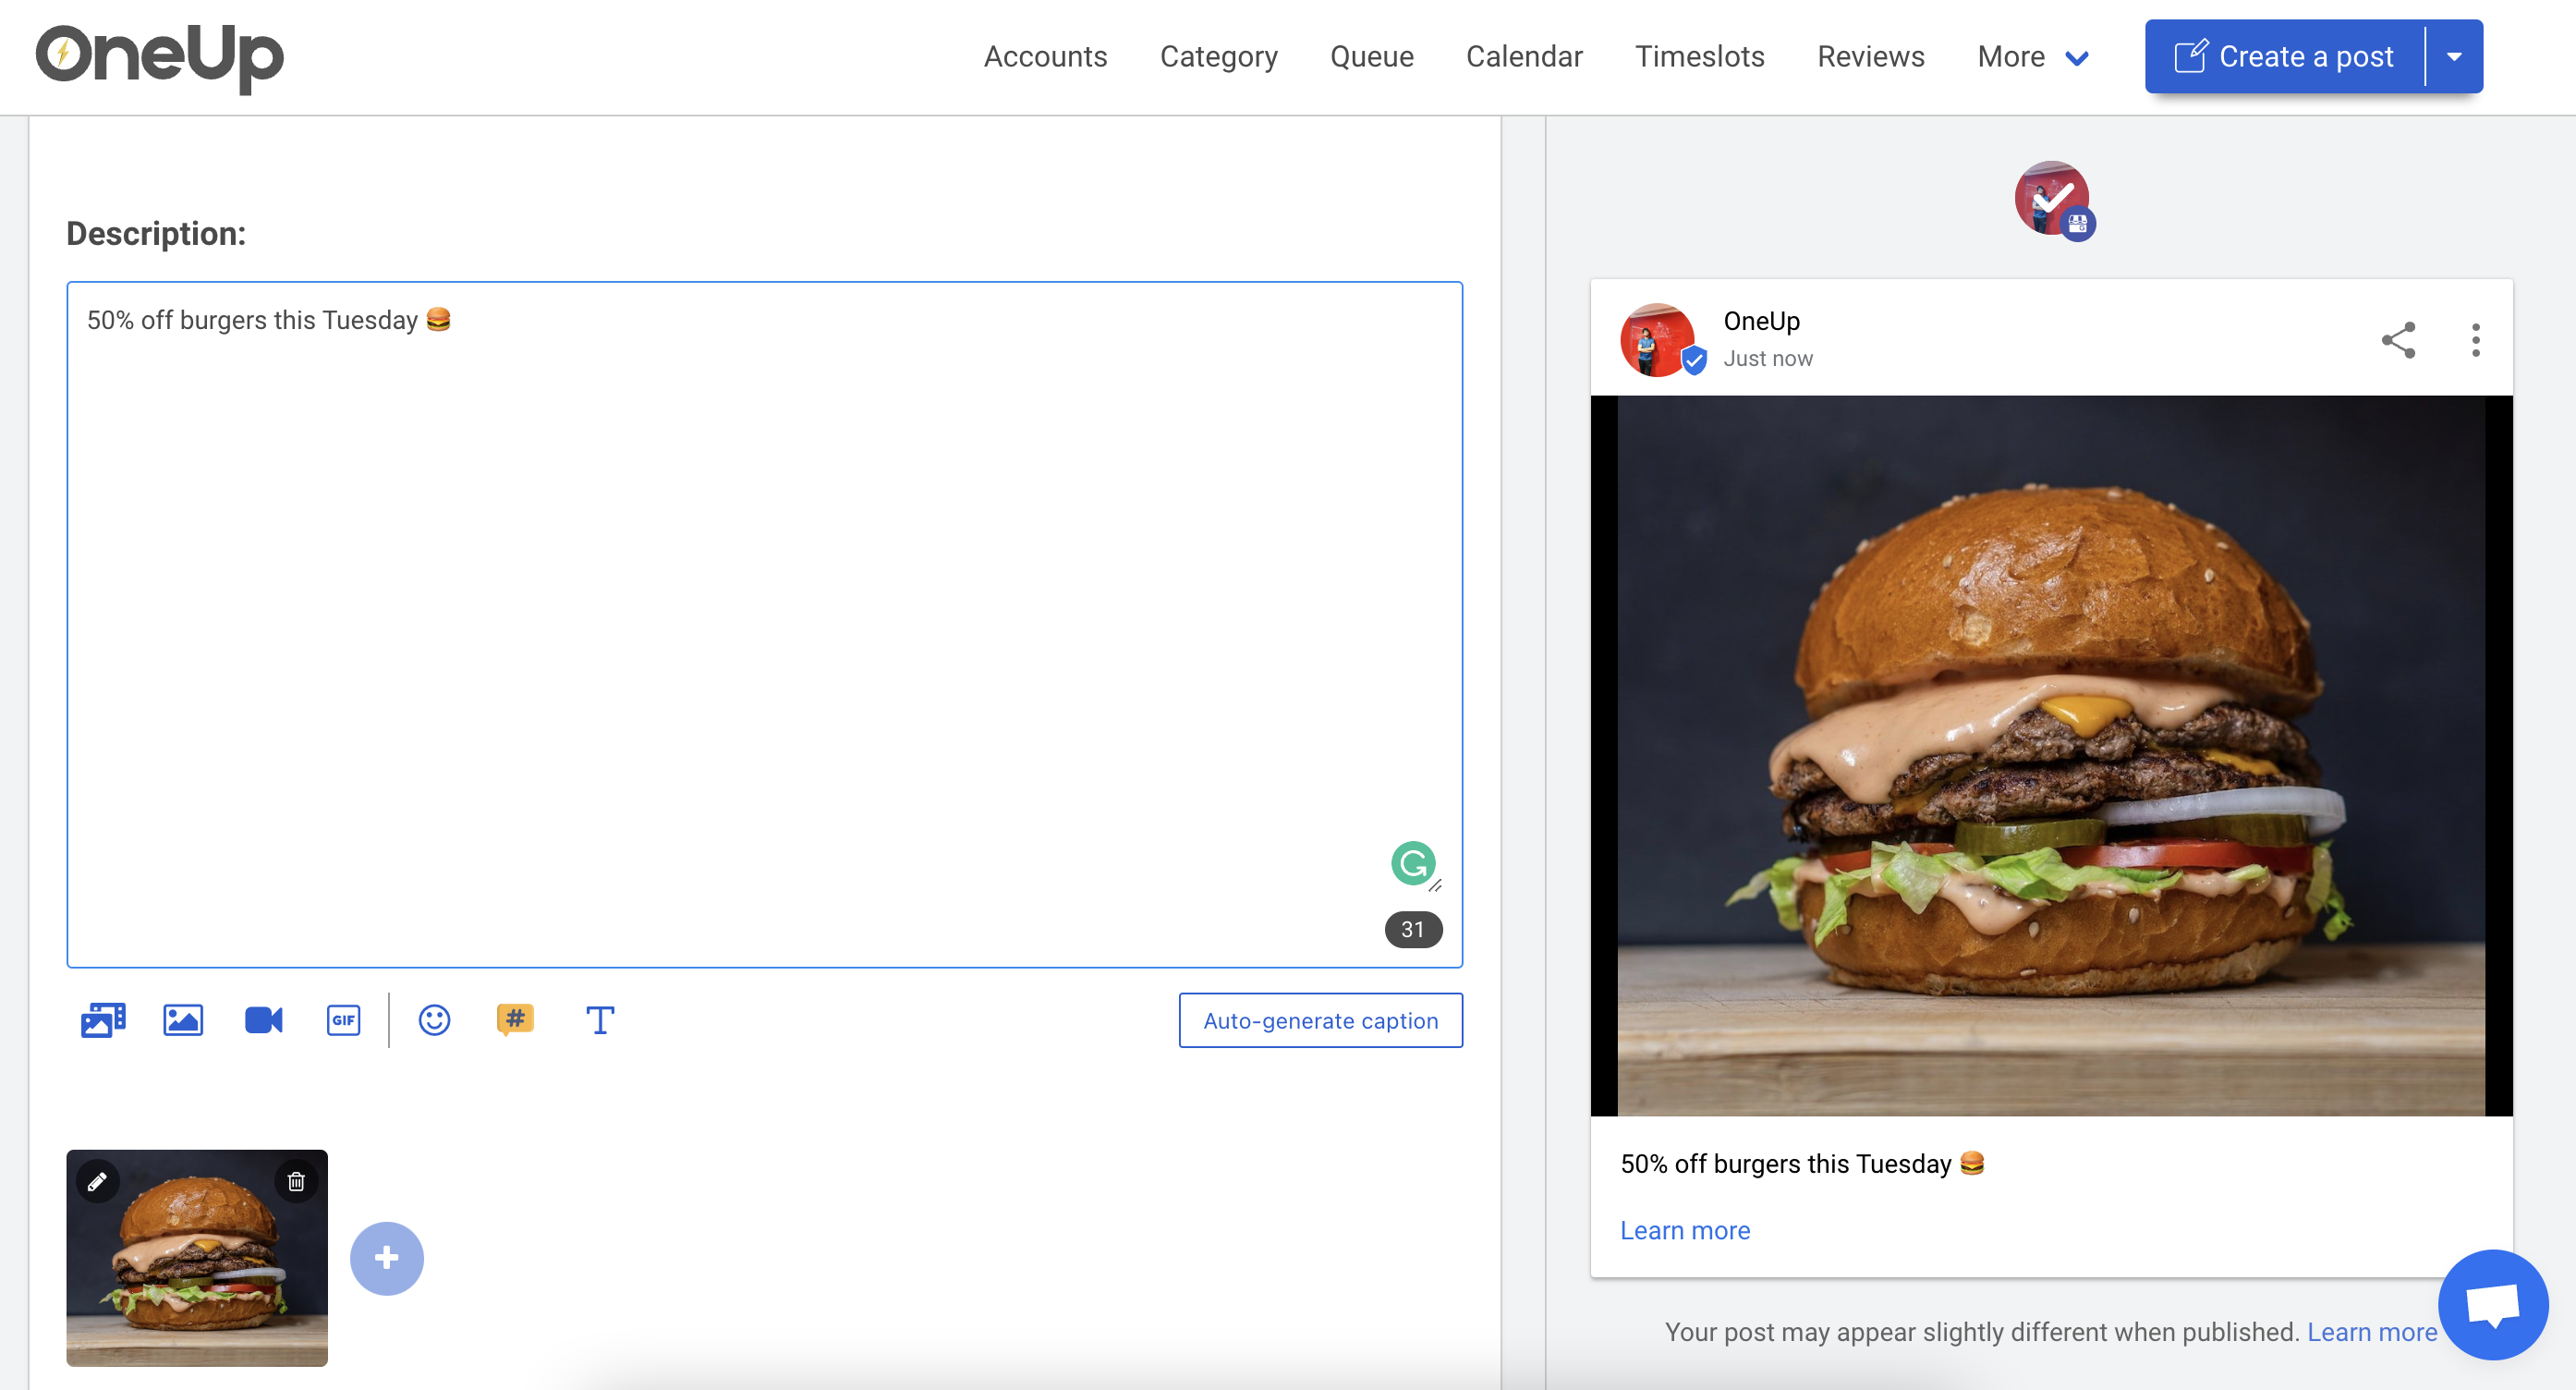Click the Grammarly spell-check icon
Viewport: 2576px width, 1390px height.
1411,861
